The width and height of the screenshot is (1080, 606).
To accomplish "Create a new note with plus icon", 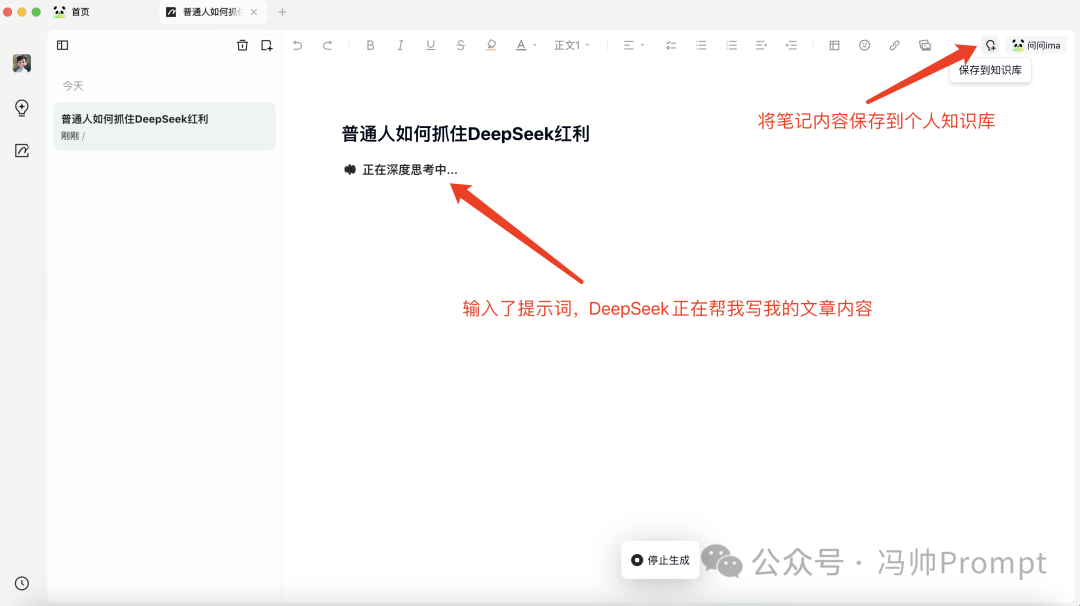I will [x=267, y=45].
